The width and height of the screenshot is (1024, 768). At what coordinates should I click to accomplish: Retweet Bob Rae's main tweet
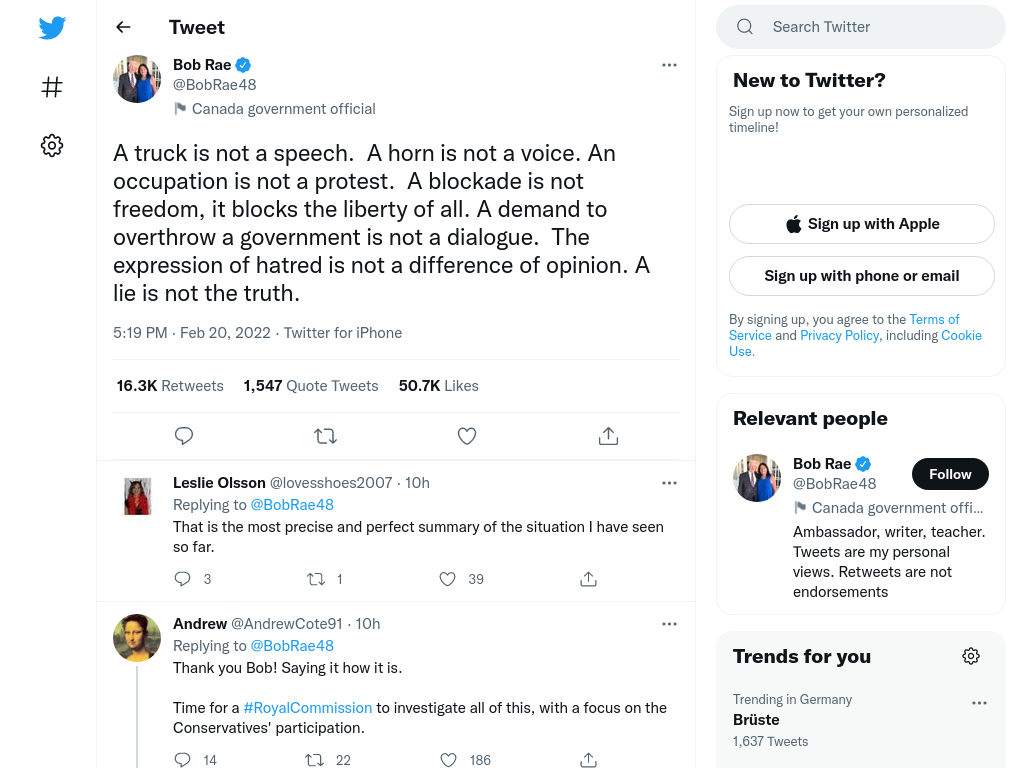tap(325, 436)
